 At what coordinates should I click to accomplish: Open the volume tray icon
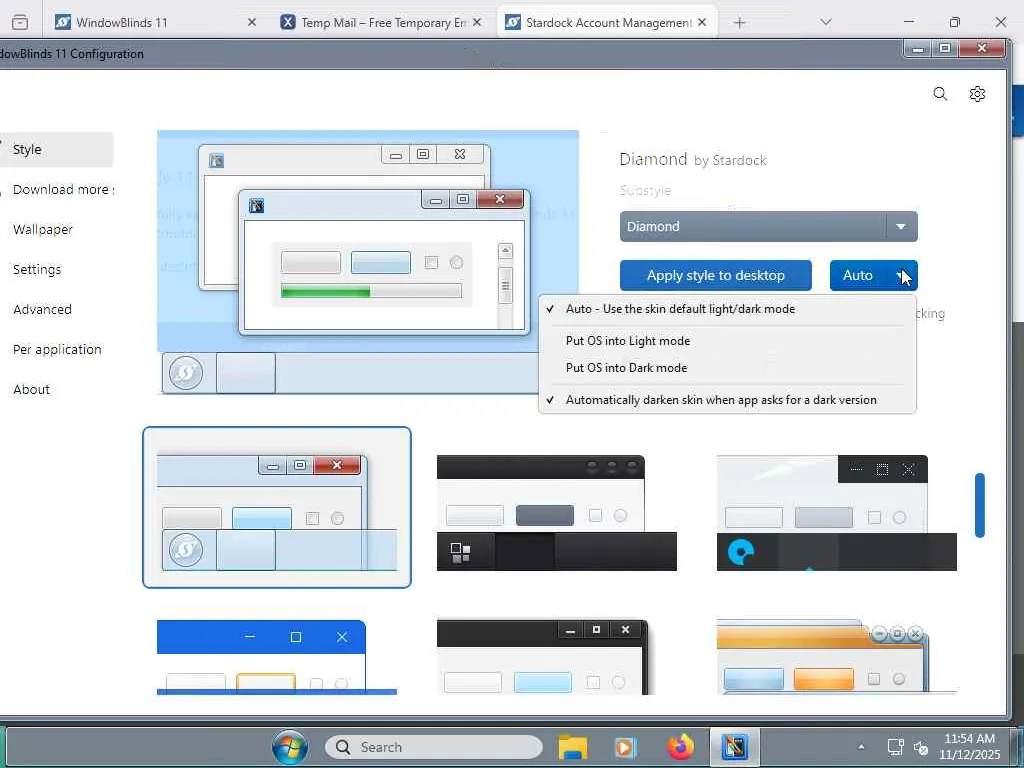(921, 747)
